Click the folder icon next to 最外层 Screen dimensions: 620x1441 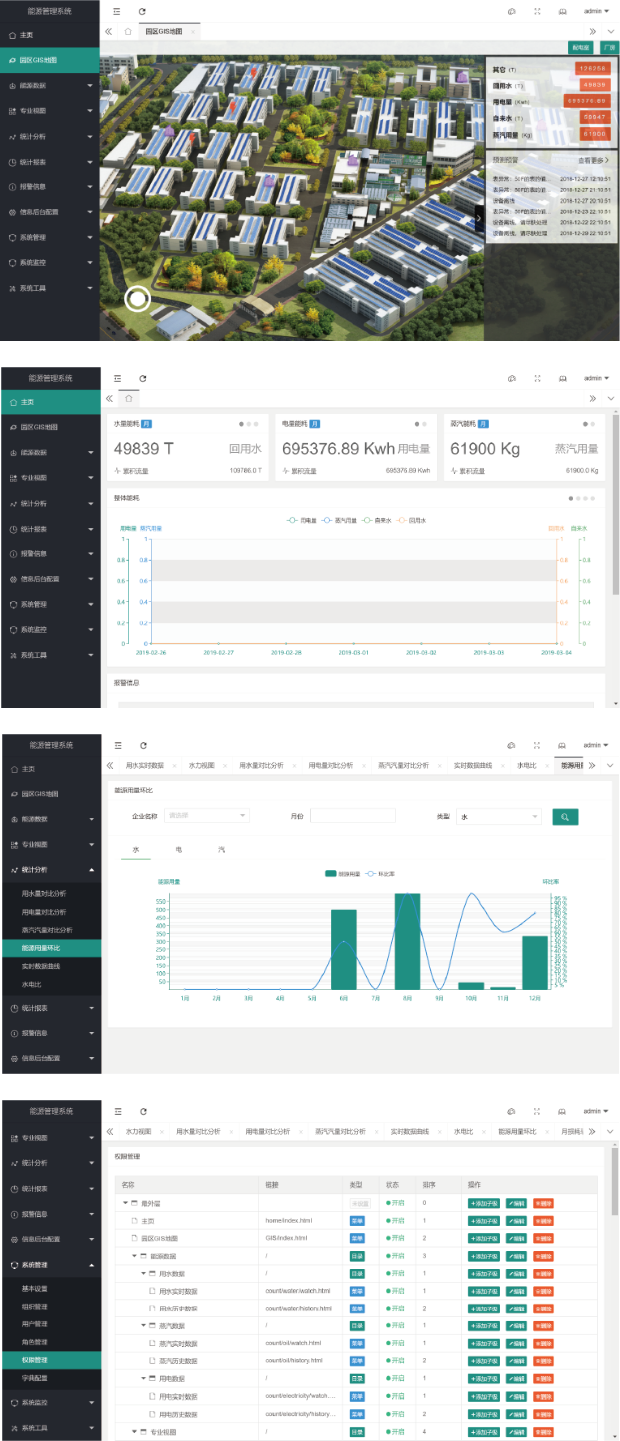134,1203
